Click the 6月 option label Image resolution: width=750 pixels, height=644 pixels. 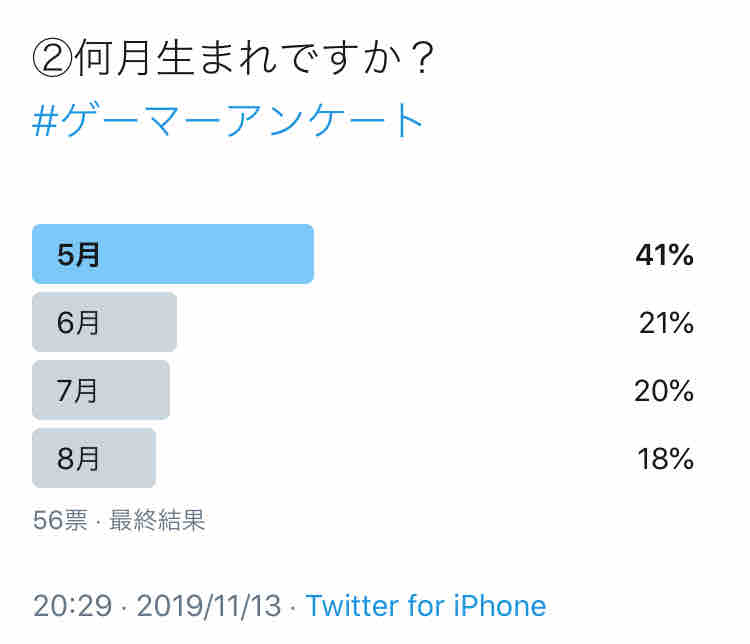coord(79,323)
